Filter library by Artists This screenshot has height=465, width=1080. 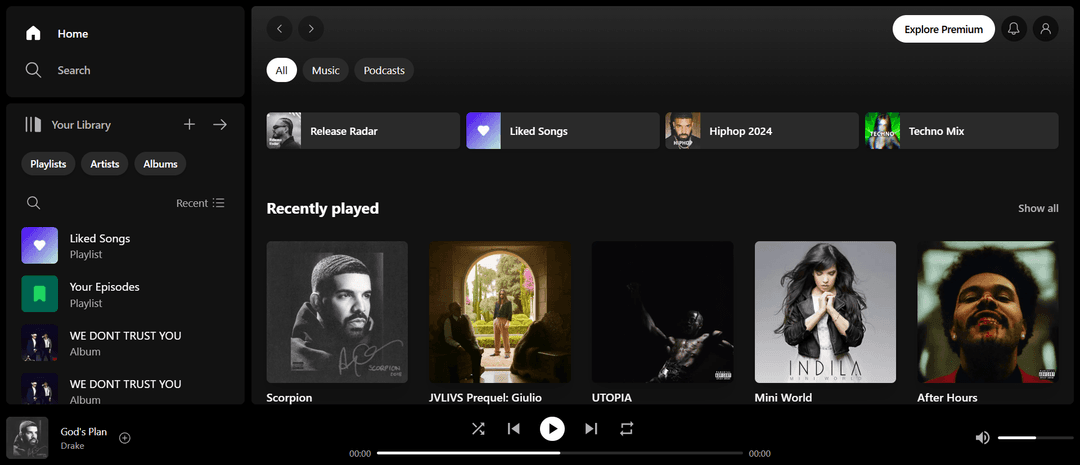click(x=105, y=164)
